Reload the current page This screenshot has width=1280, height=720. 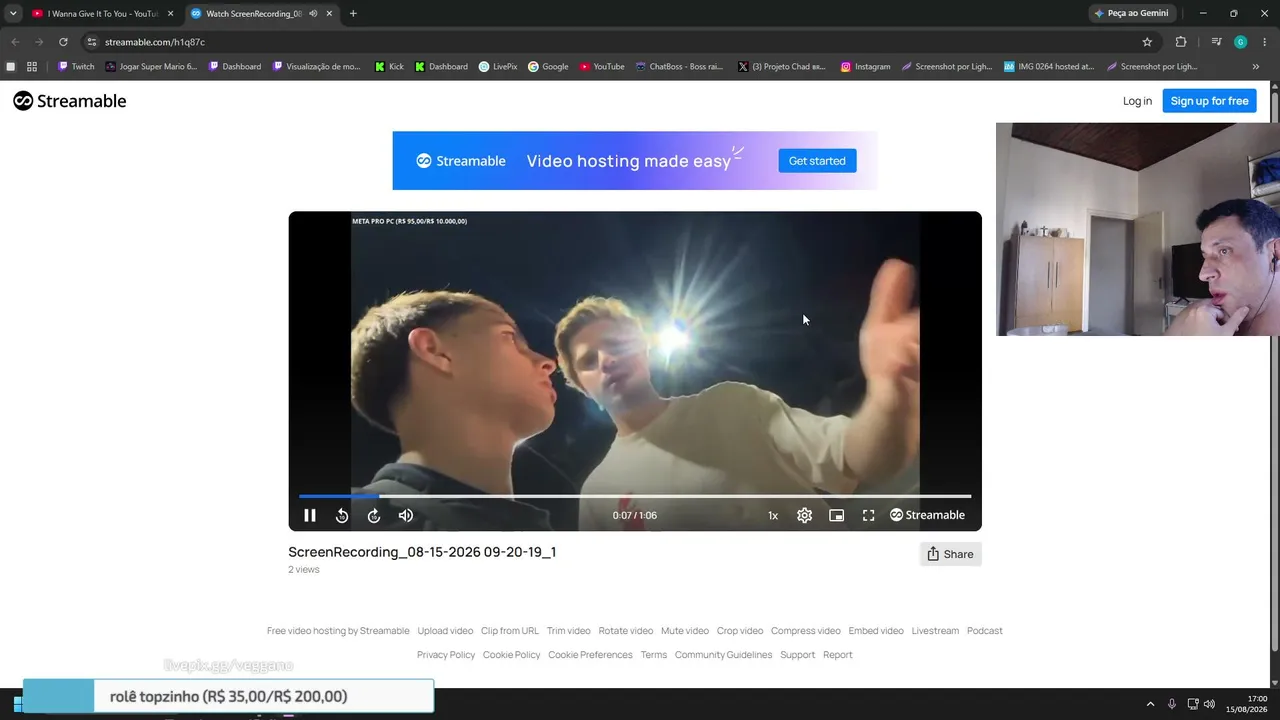click(x=63, y=42)
